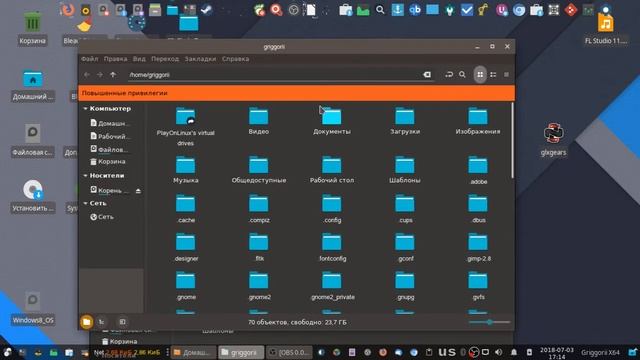The height and width of the screenshot is (360, 640).
Task: Collapse the Носители section
Action: [85, 176]
